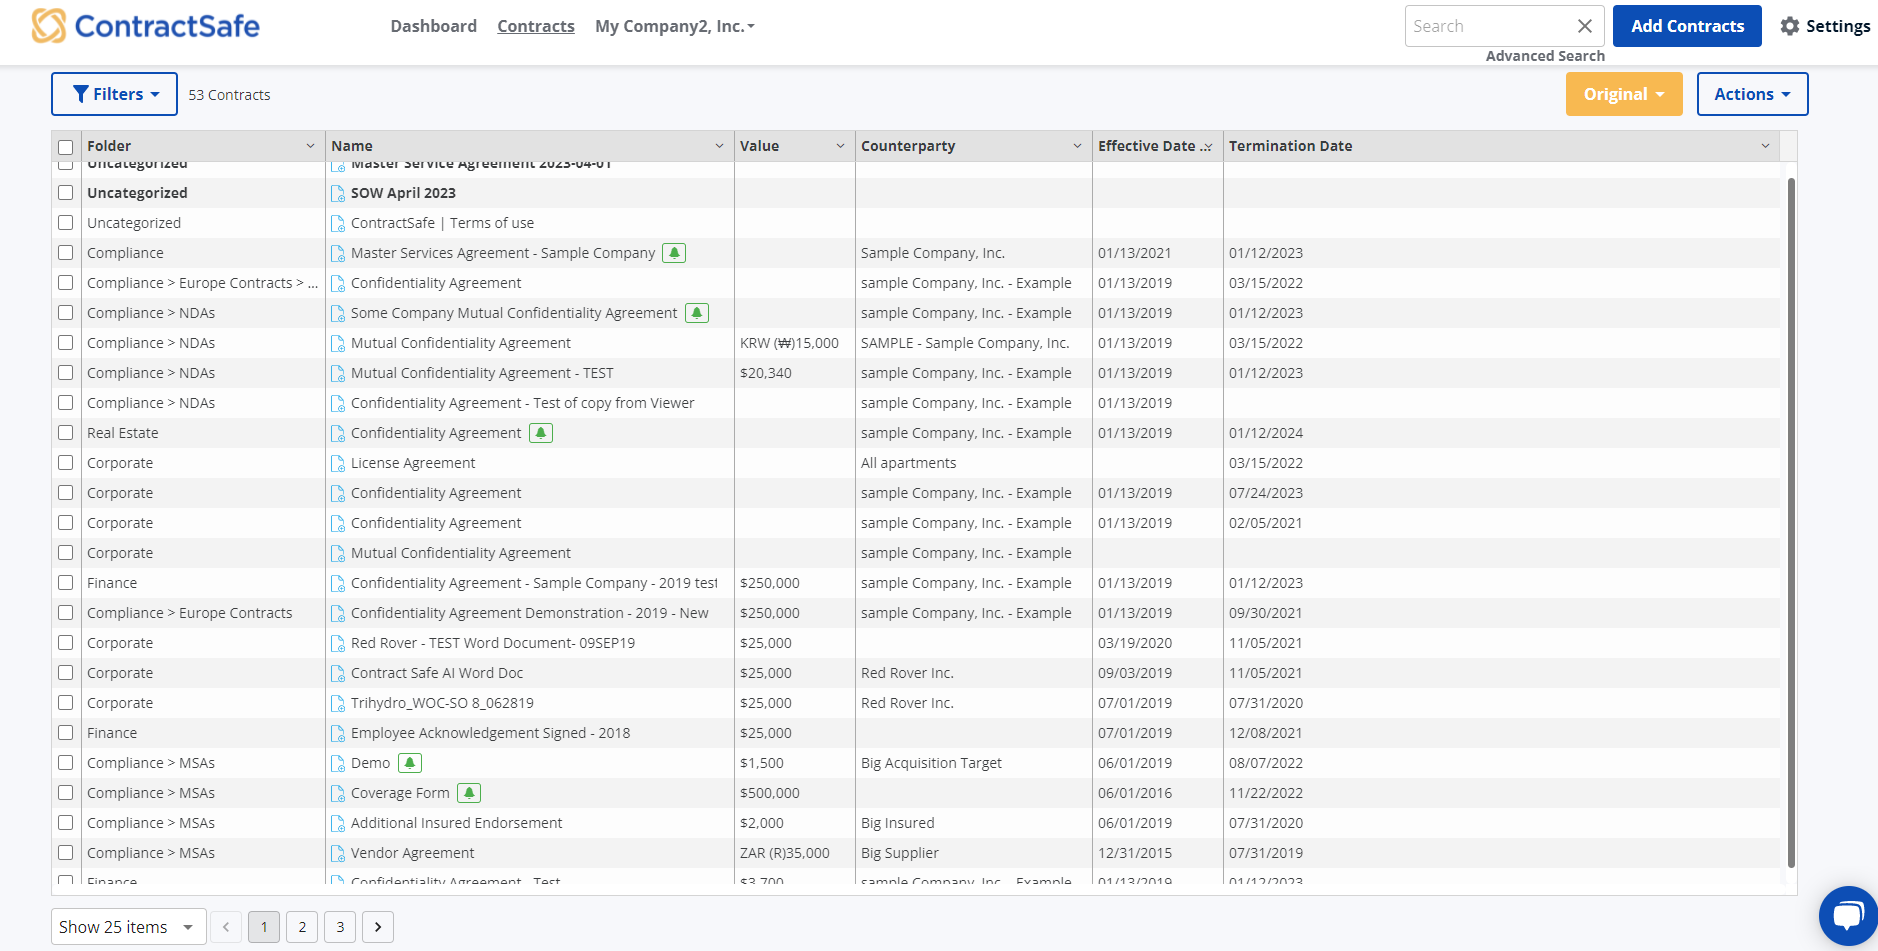Open My Company2, Inc. account menu
Viewport: 1878px width, 951px height.
[x=675, y=26]
